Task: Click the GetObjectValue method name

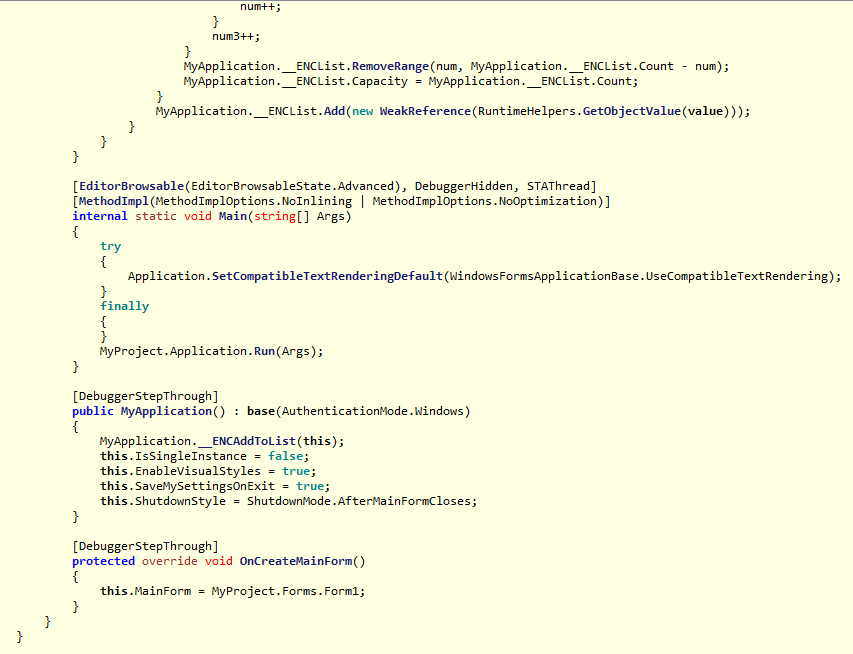Action: pos(632,112)
